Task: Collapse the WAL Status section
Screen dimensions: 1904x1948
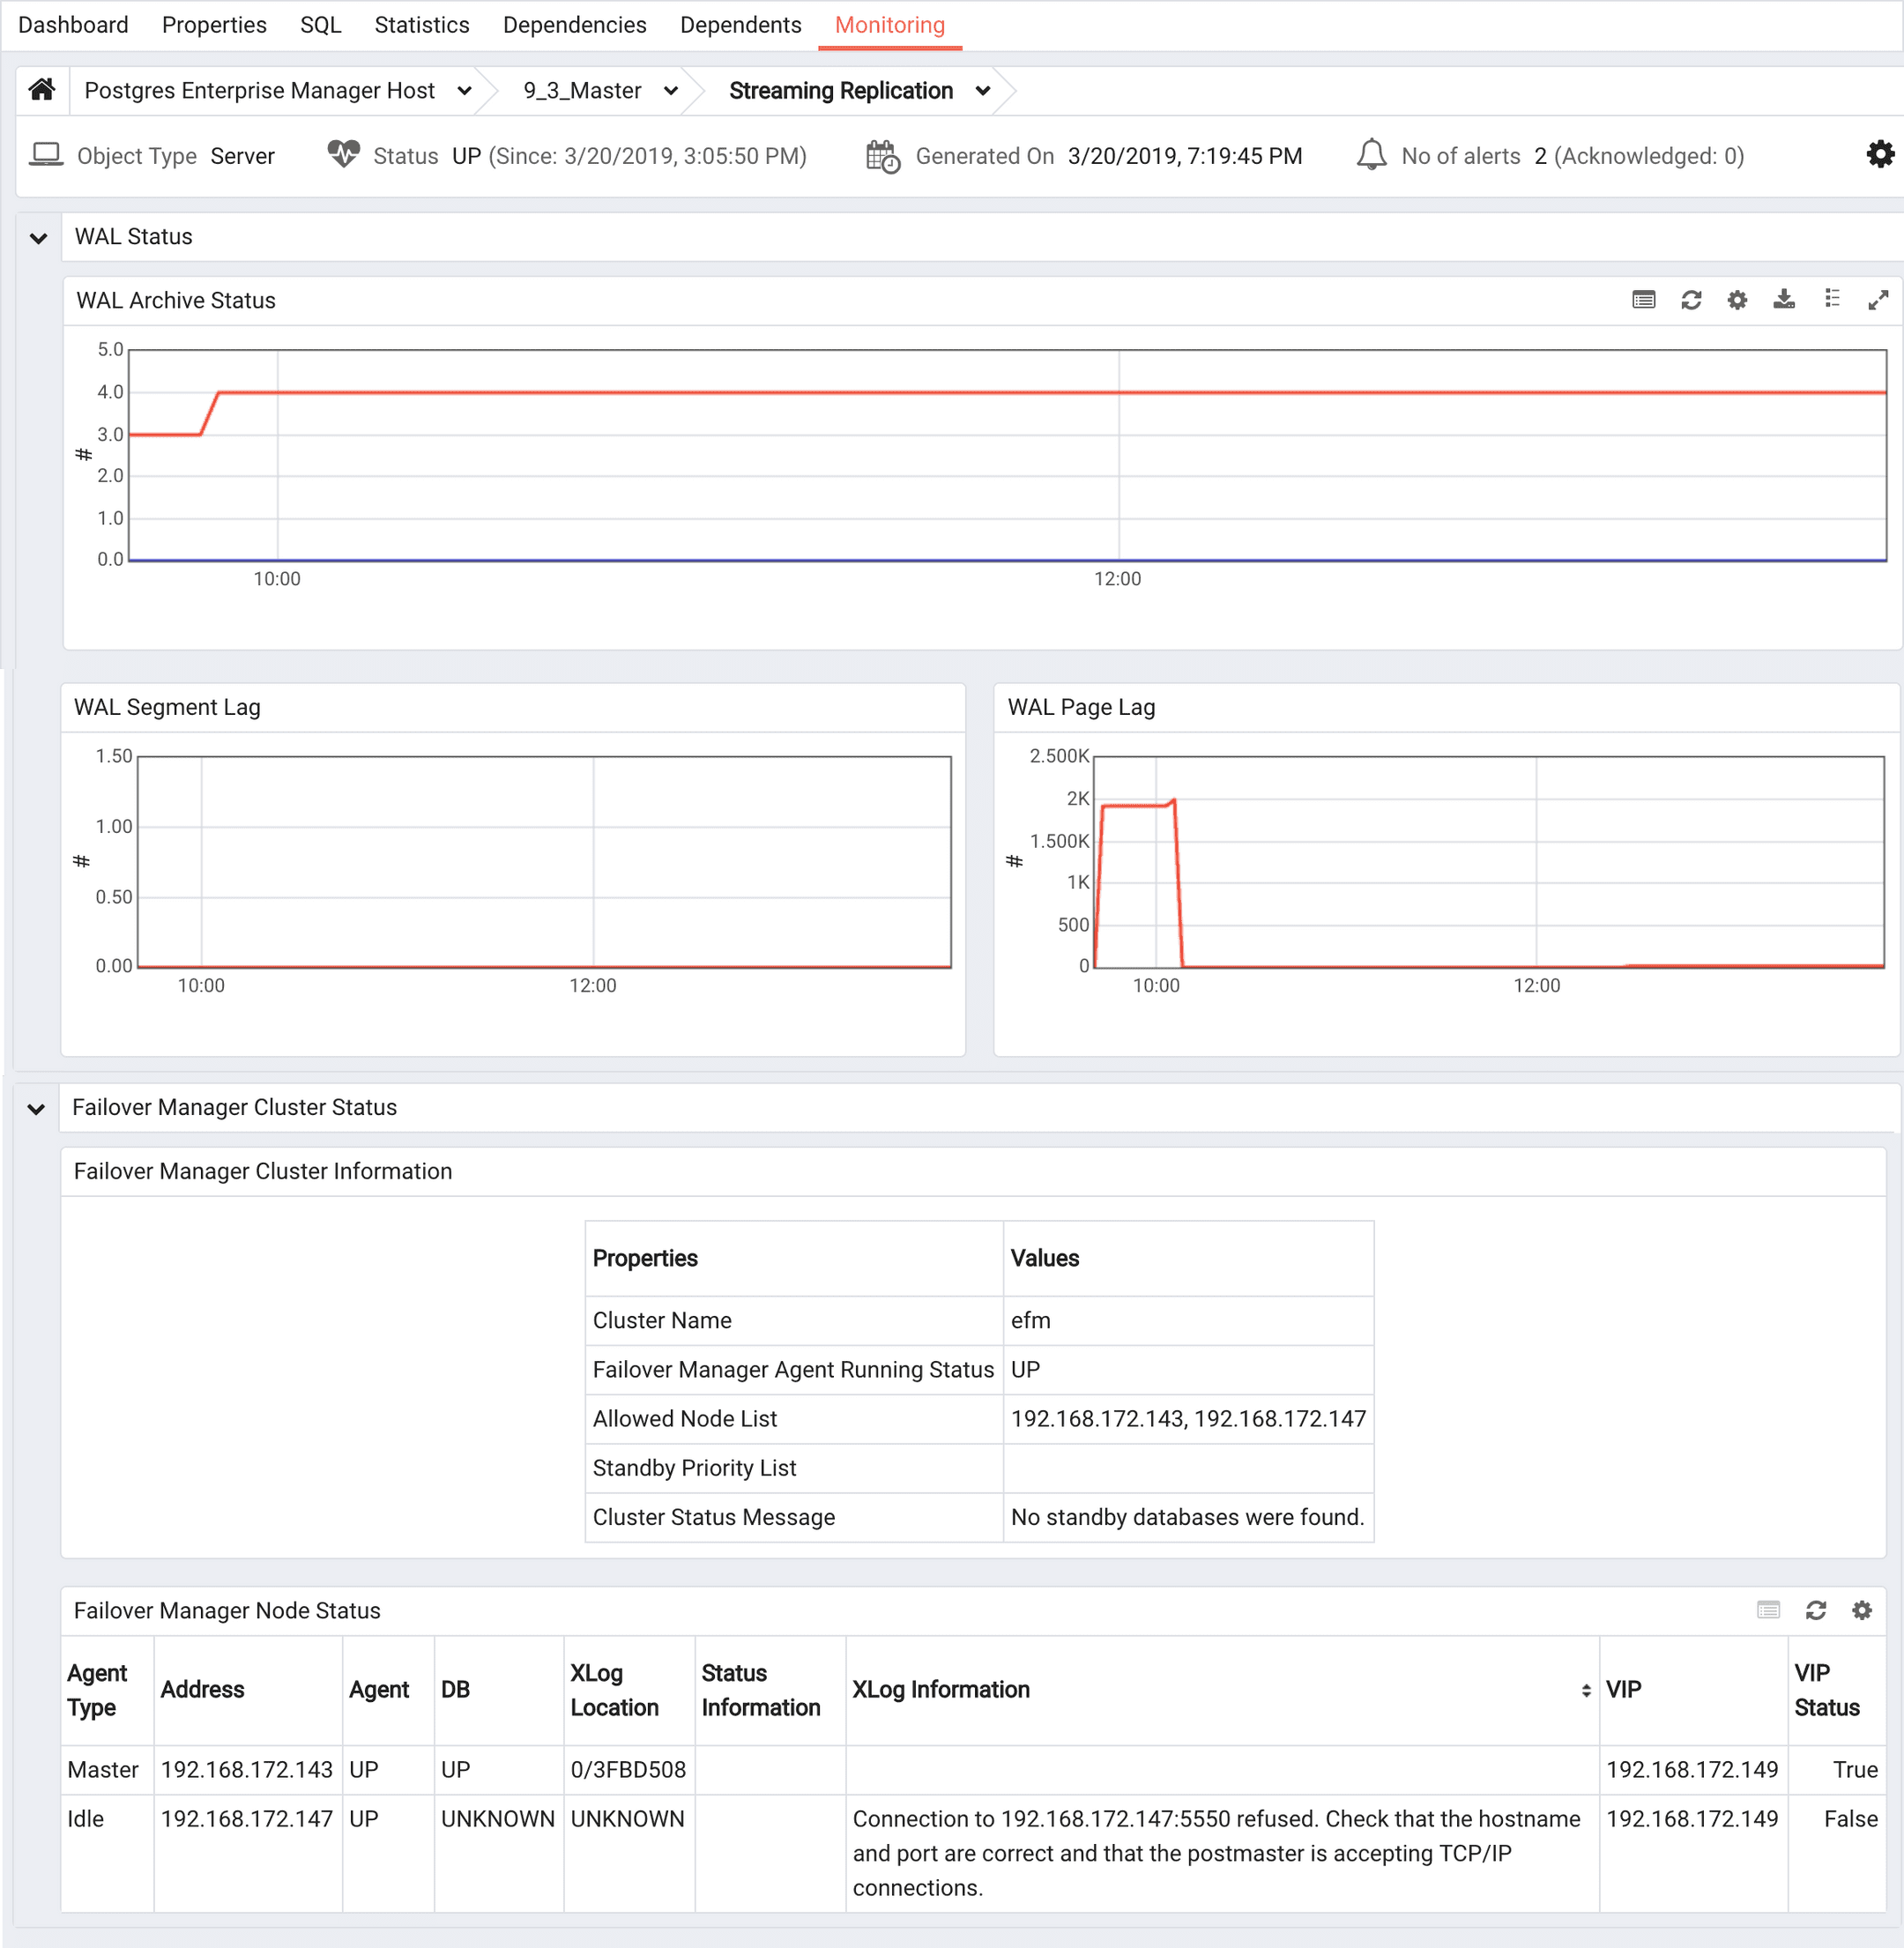Action: click(38, 237)
